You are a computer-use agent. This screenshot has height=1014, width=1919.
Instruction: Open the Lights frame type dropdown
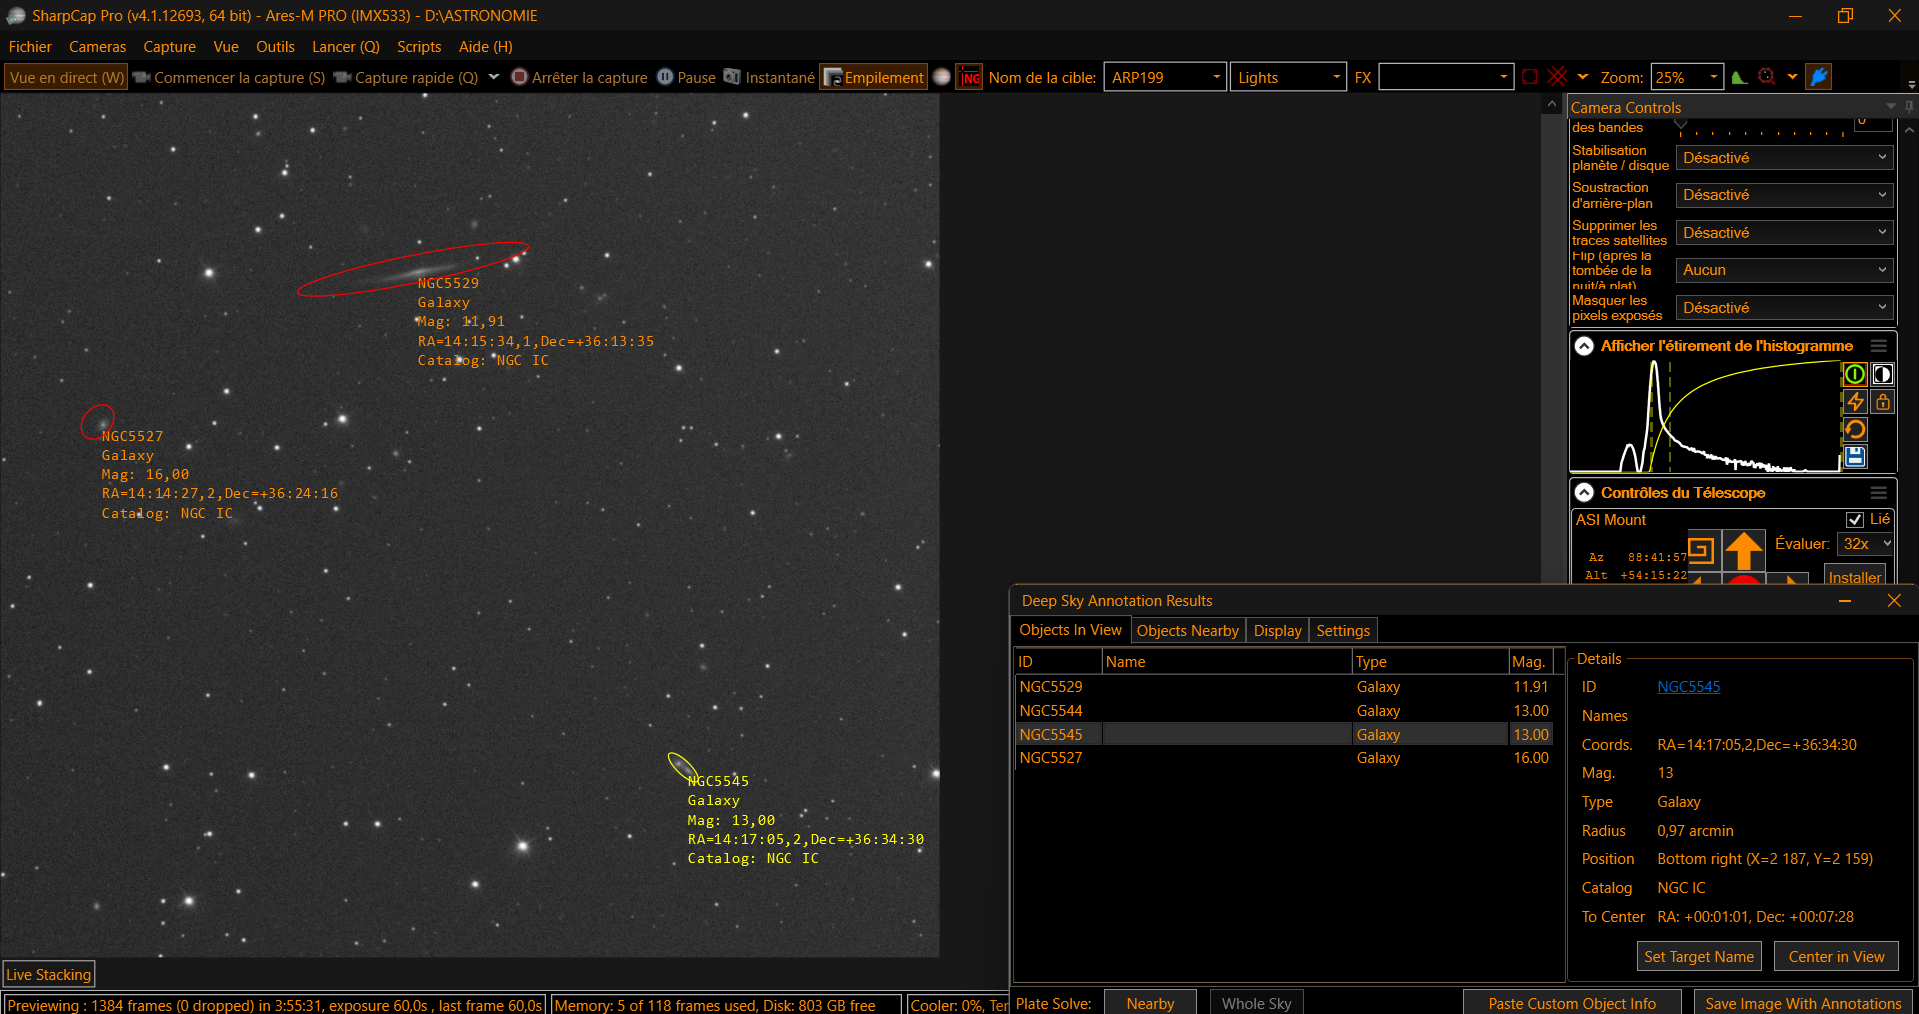(x=1337, y=77)
